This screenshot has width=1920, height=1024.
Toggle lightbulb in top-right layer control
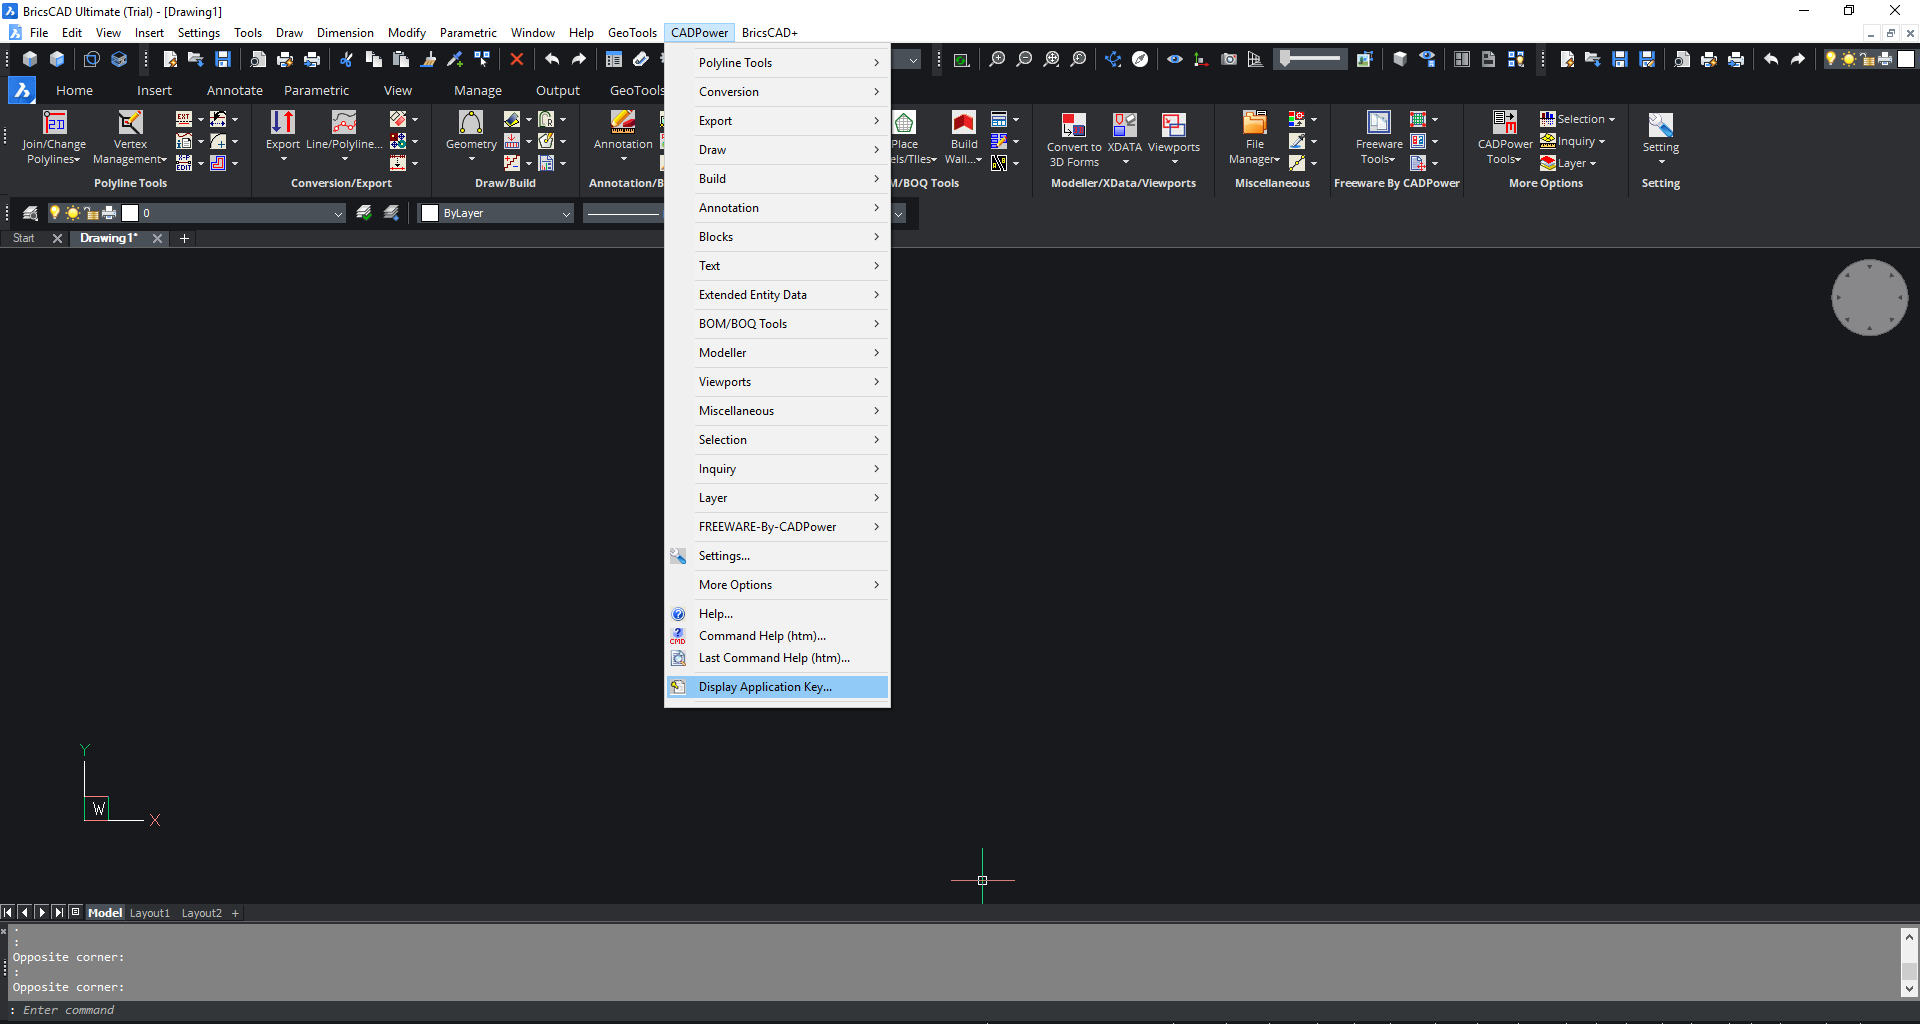click(x=1831, y=59)
